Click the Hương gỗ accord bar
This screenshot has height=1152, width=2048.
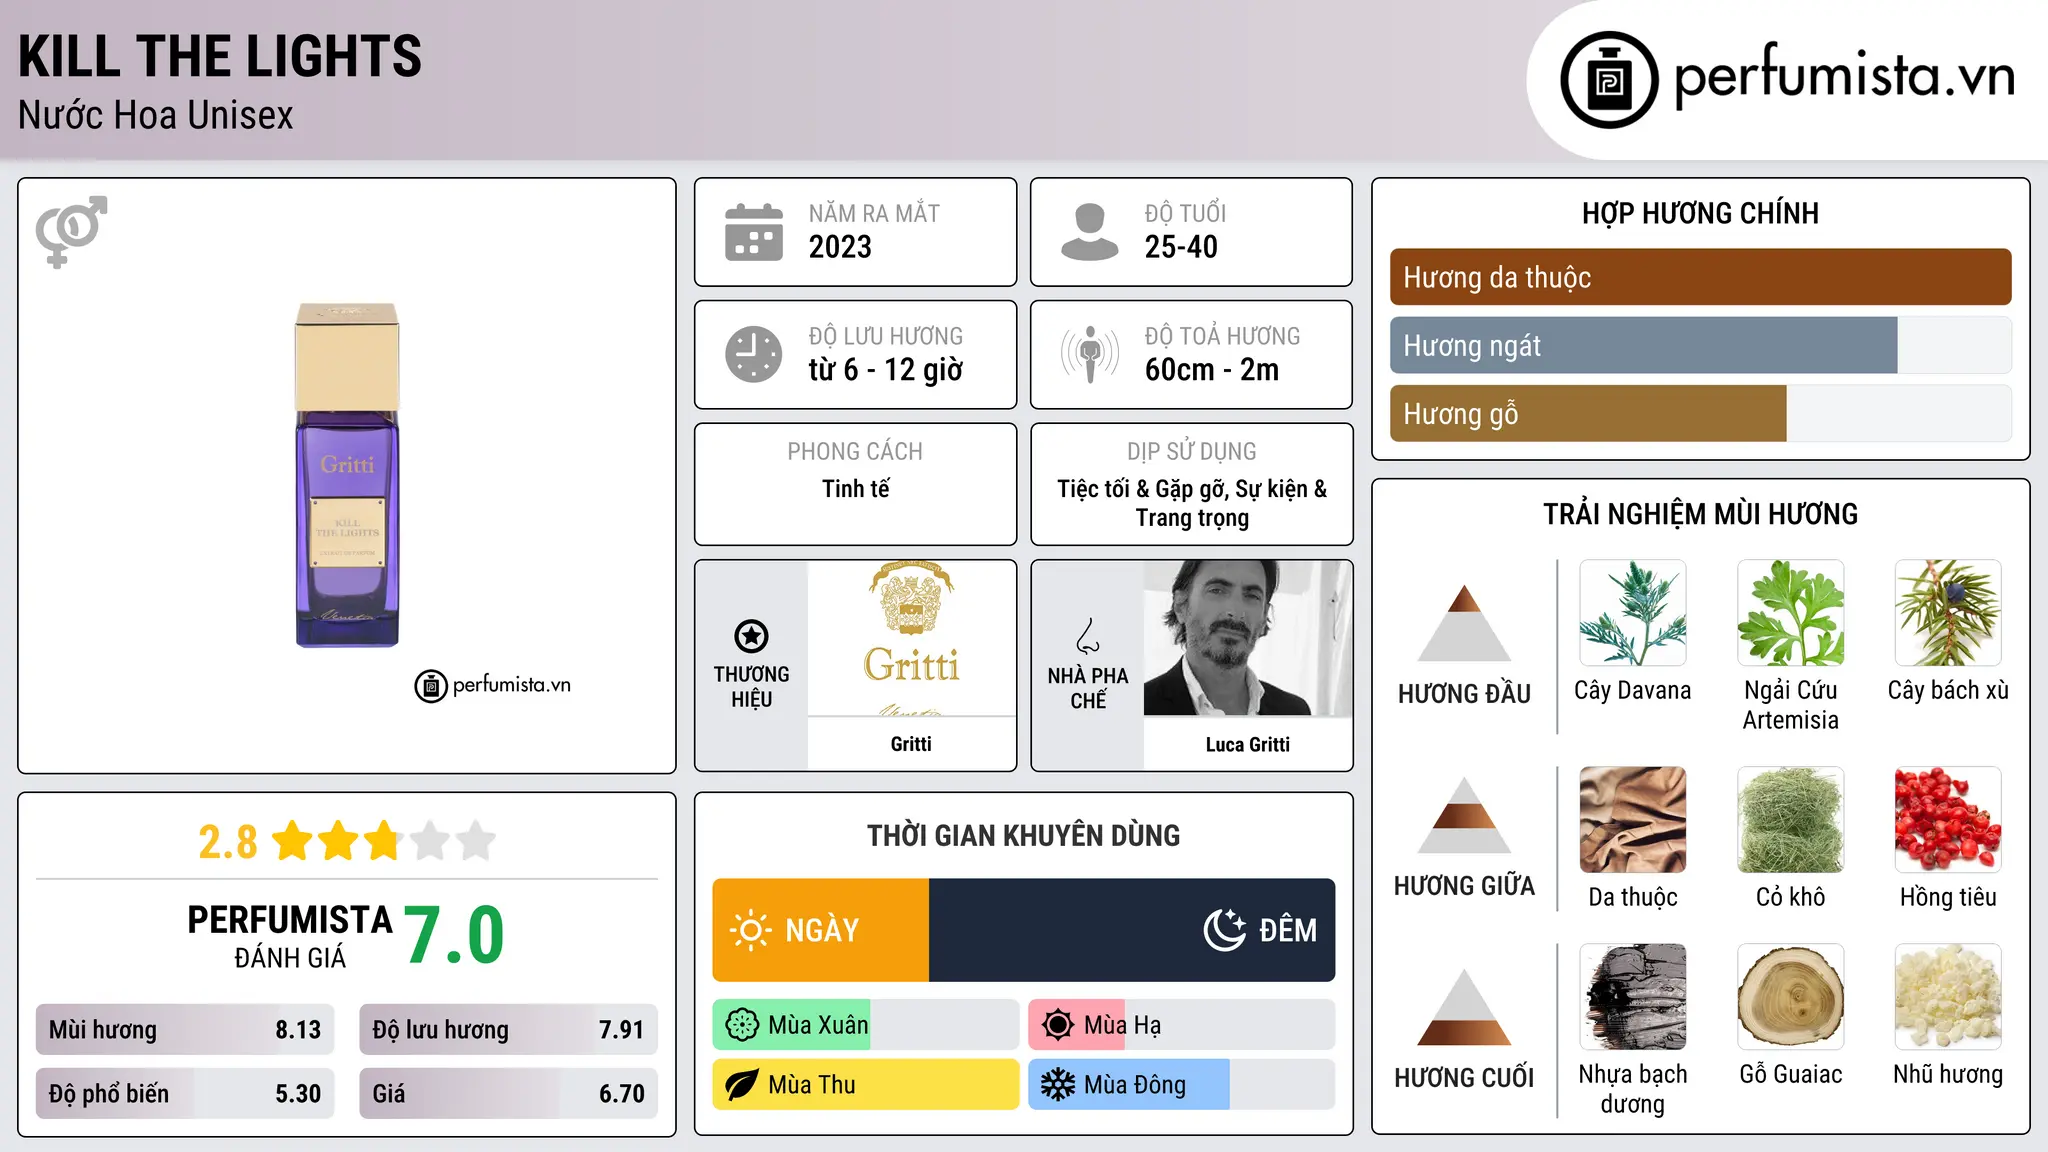[1700, 414]
